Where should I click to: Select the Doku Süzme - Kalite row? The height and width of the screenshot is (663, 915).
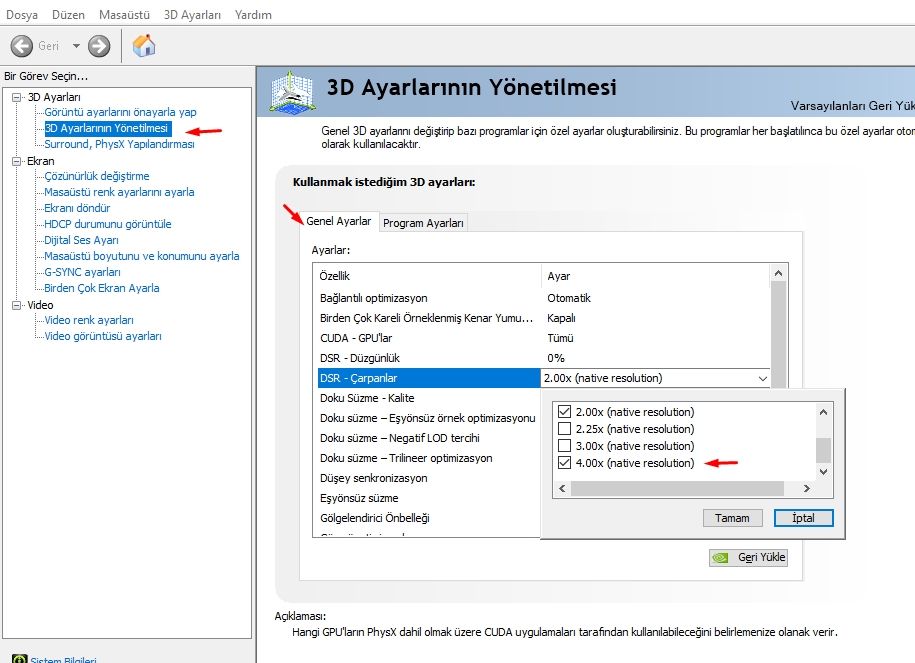(x=429, y=398)
